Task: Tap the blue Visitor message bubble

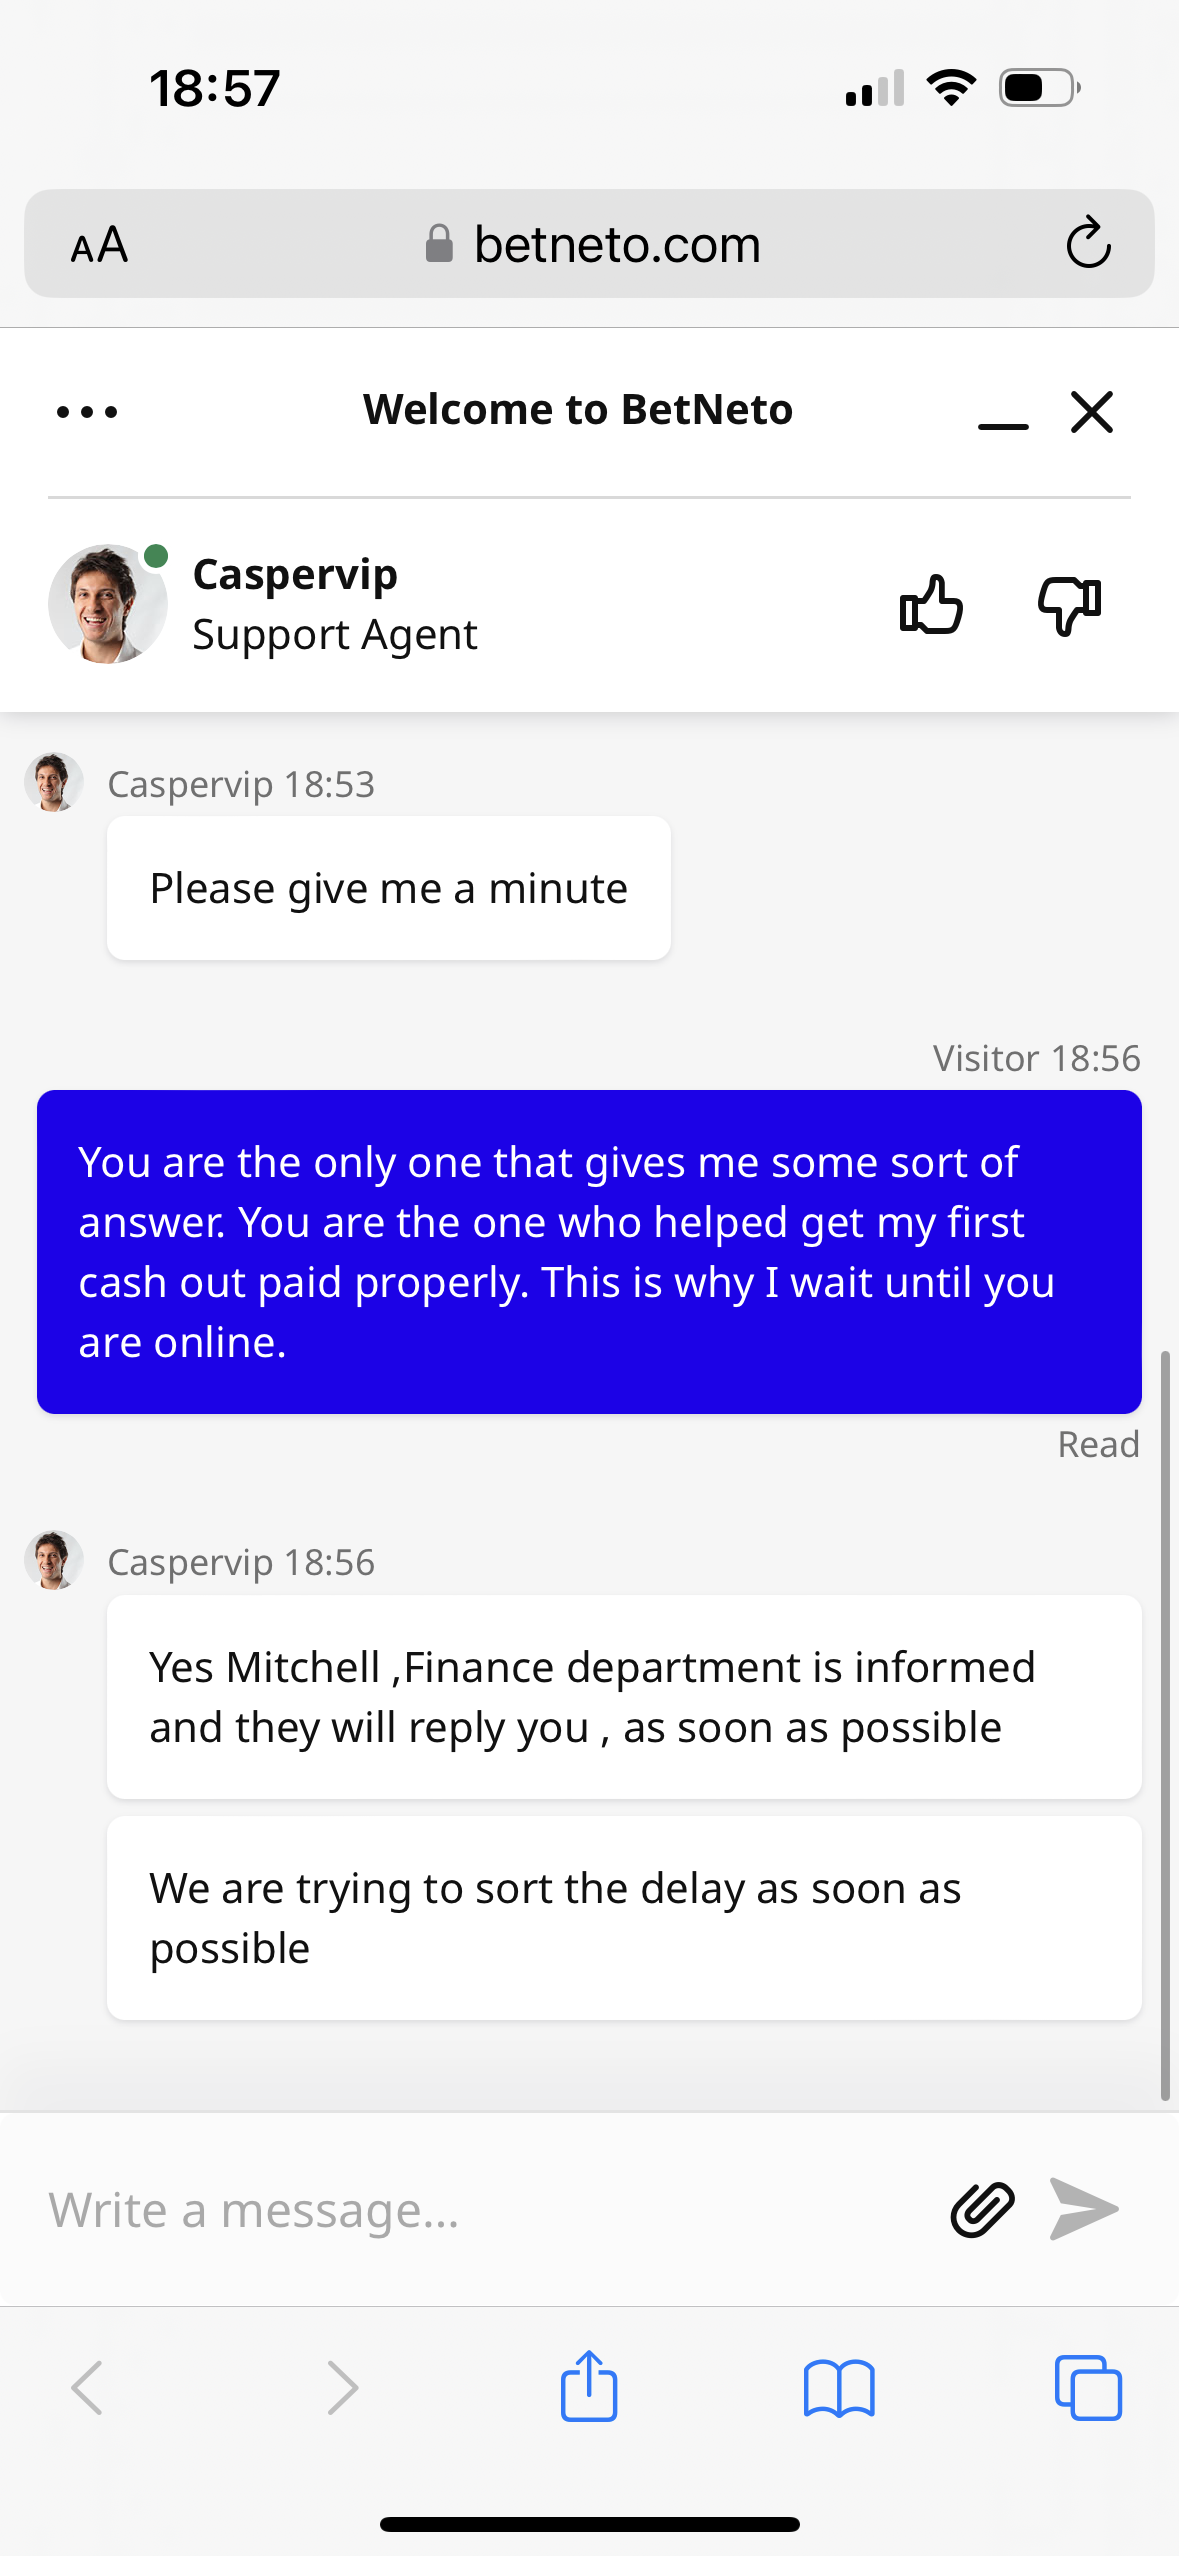Action: (x=589, y=1251)
